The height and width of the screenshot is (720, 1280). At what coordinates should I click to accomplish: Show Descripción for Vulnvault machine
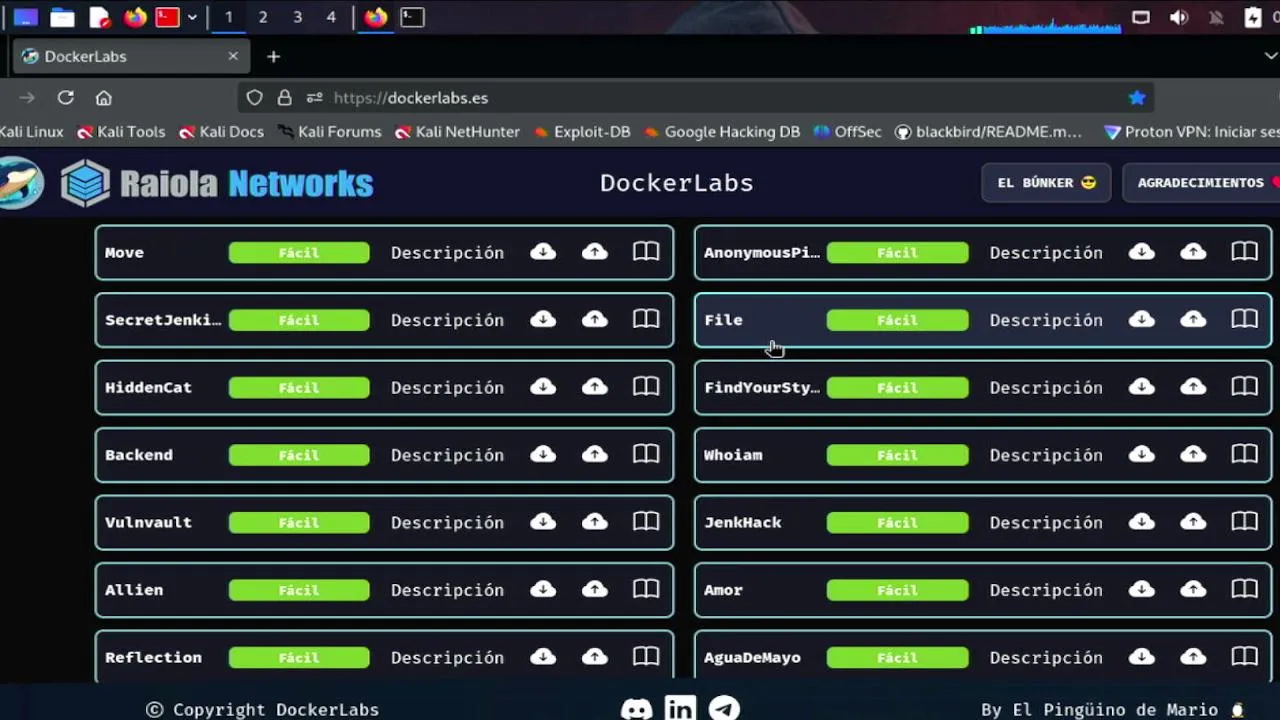(x=447, y=522)
